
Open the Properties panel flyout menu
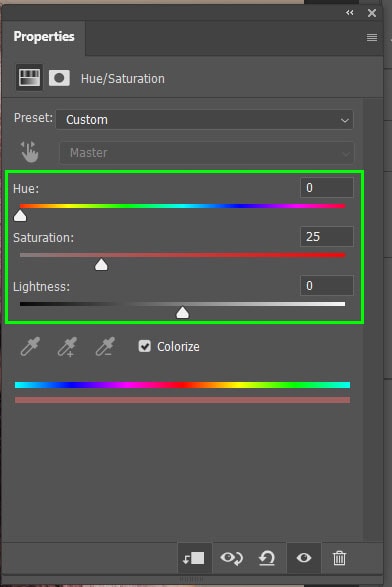coord(372,37)
